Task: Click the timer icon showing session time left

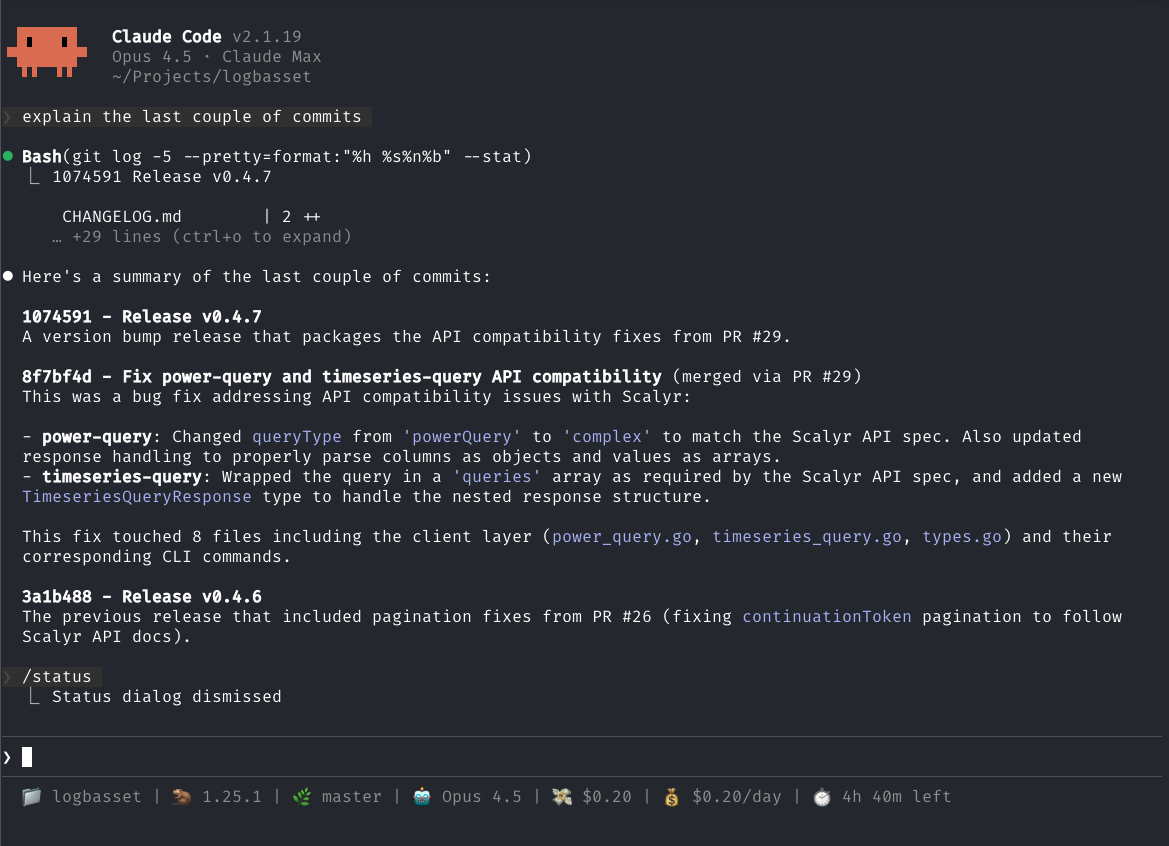Action: tap(822, 796)
